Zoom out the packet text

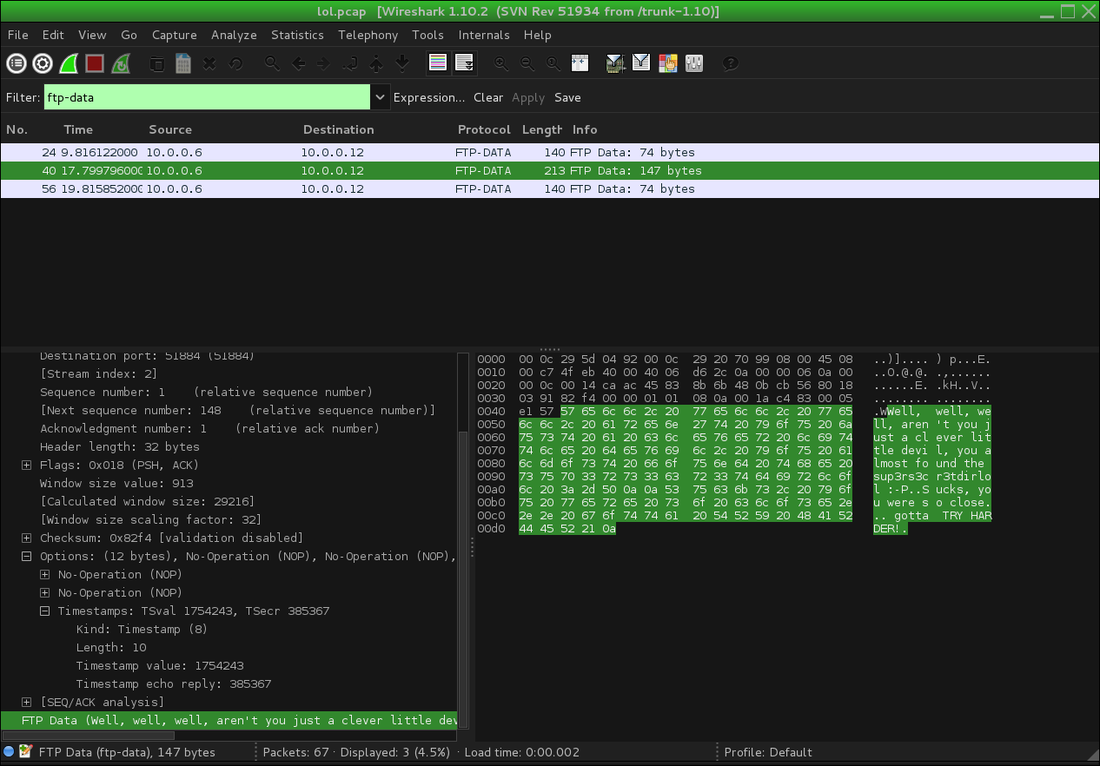click(527, 64)
